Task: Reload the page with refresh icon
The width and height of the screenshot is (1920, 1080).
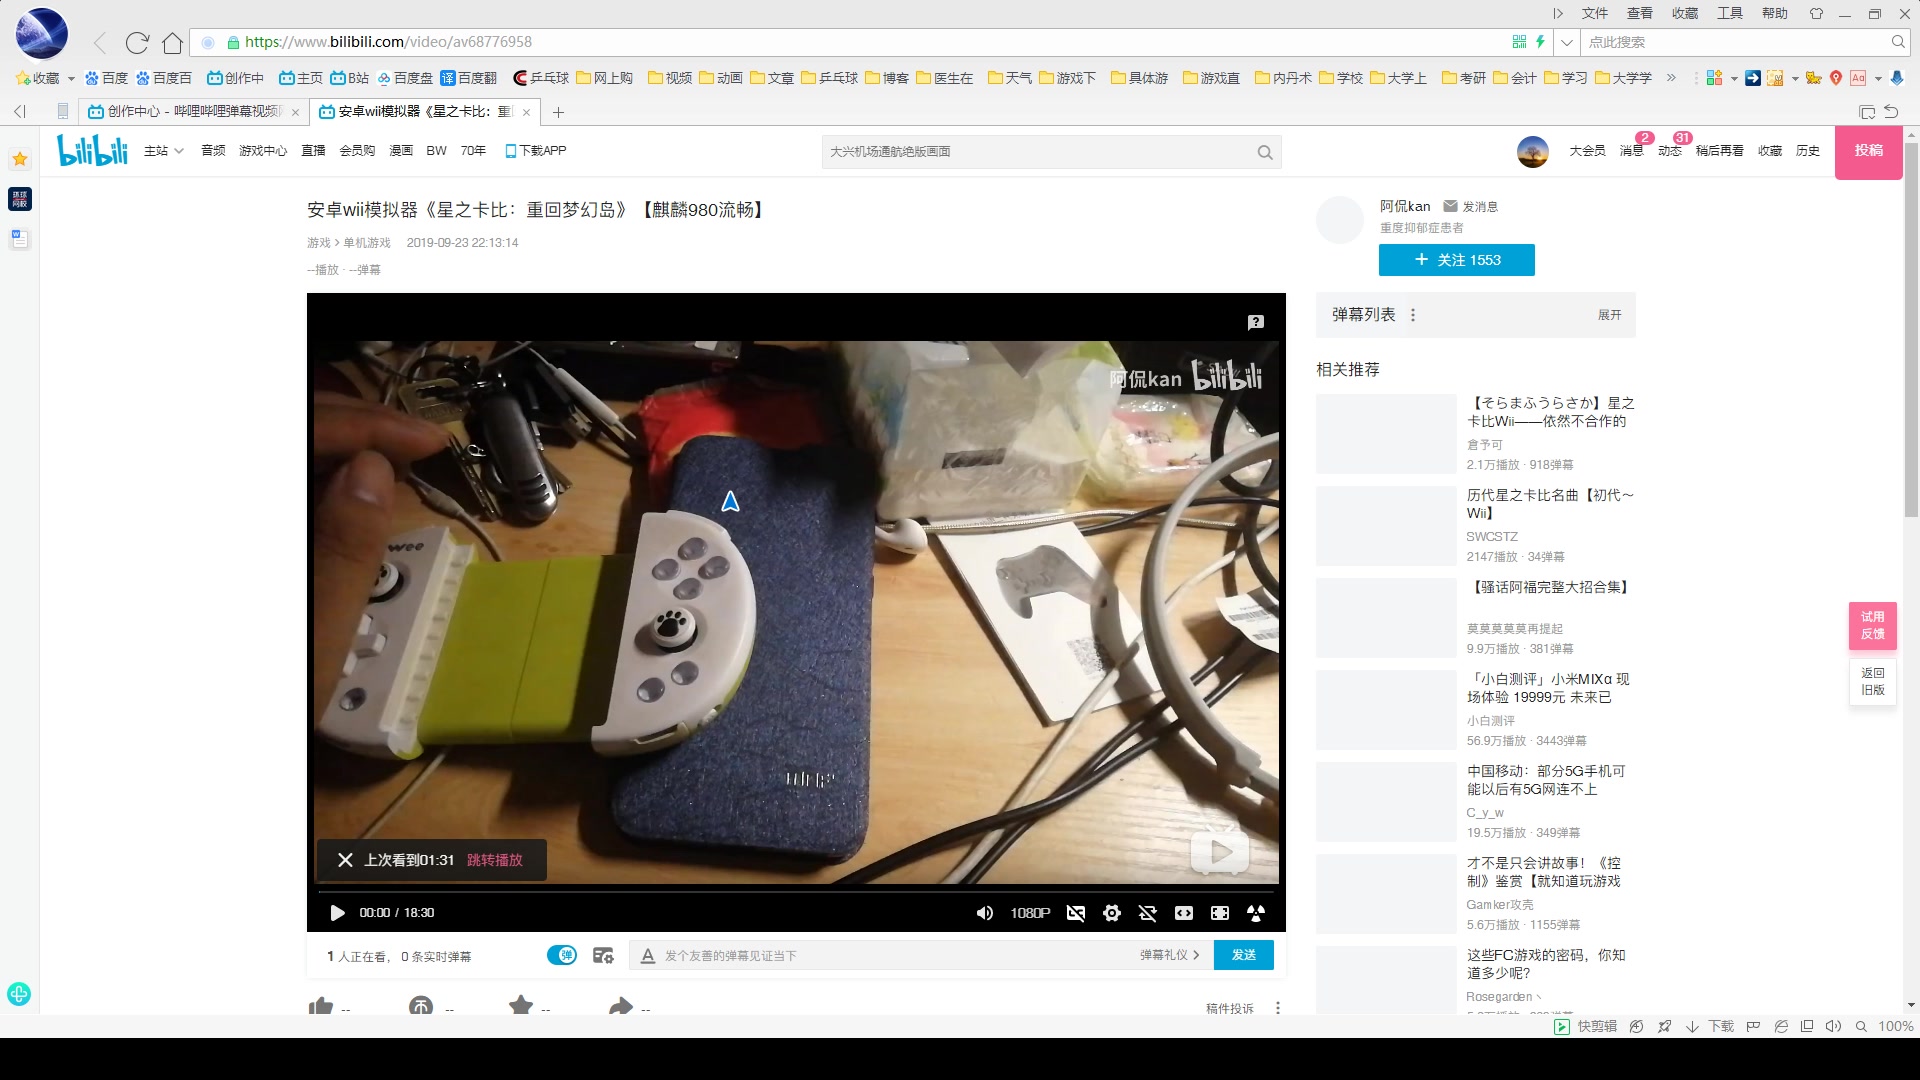Action: coord(137,42)
